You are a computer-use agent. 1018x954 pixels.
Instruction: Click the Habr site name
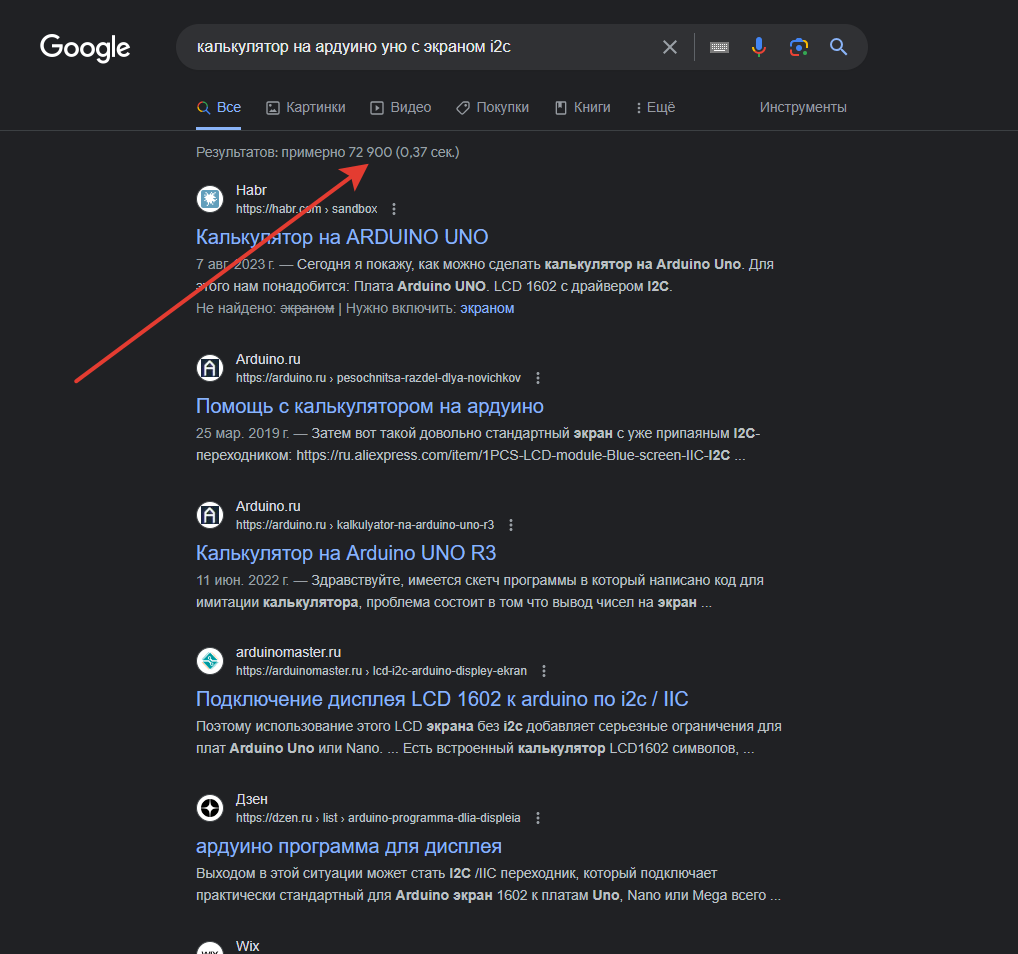point(251,190)
